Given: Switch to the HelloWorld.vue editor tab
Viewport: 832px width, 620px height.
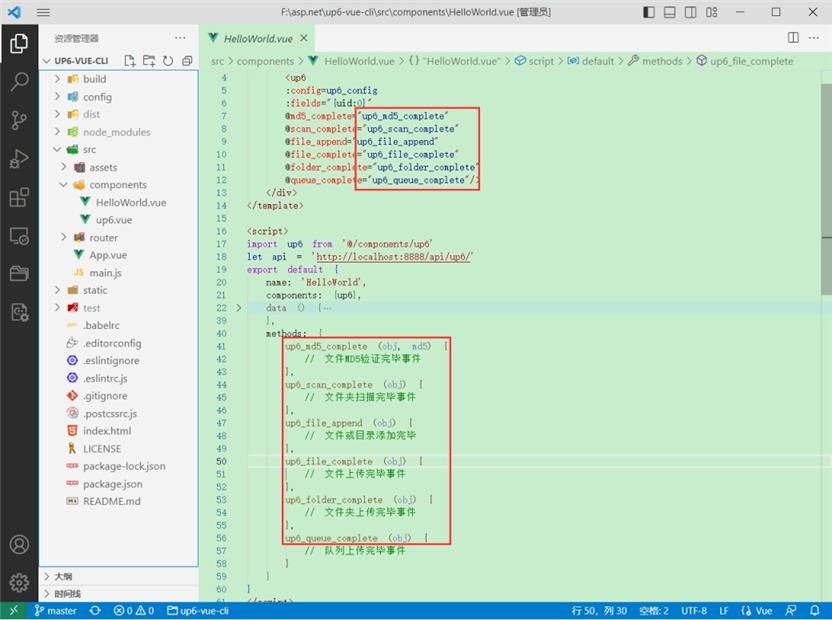Looking at the screenshot, I should pos(259,36).
